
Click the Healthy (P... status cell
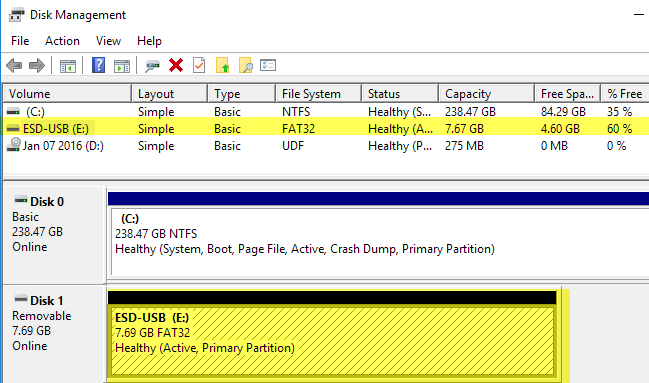click(x=400, y=146)
